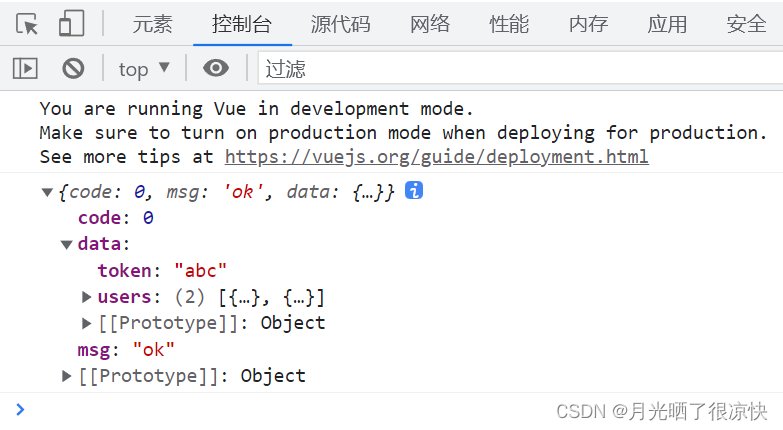Open the 源代码 tab

pyautogui.click(x=340, y=24)
